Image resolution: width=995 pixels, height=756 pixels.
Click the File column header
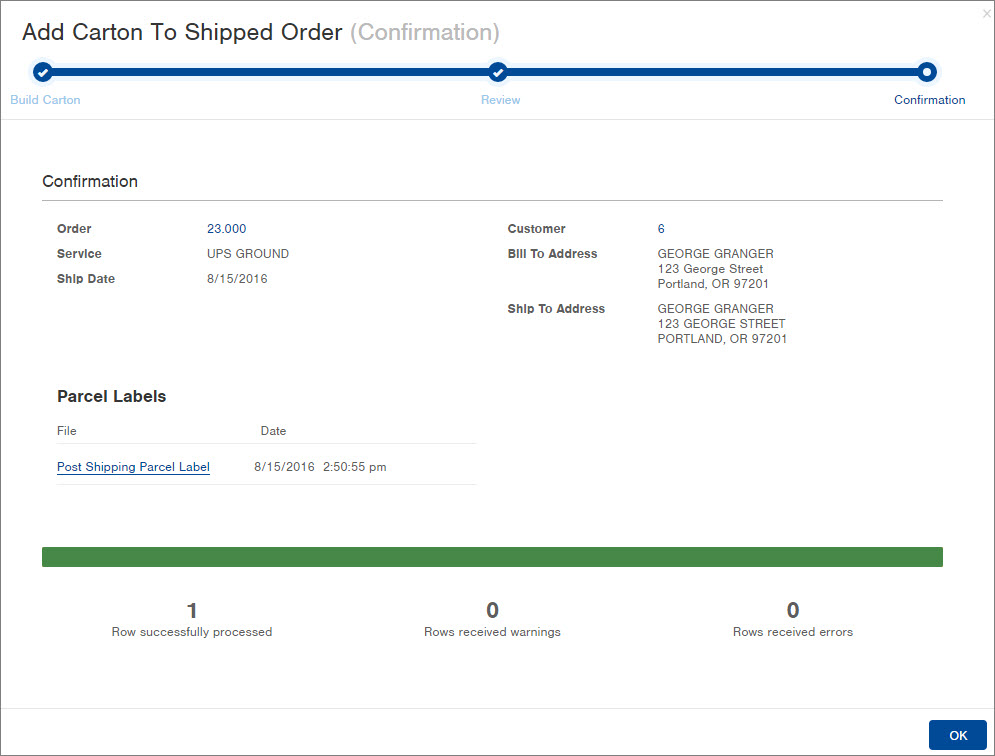(67, 430)
